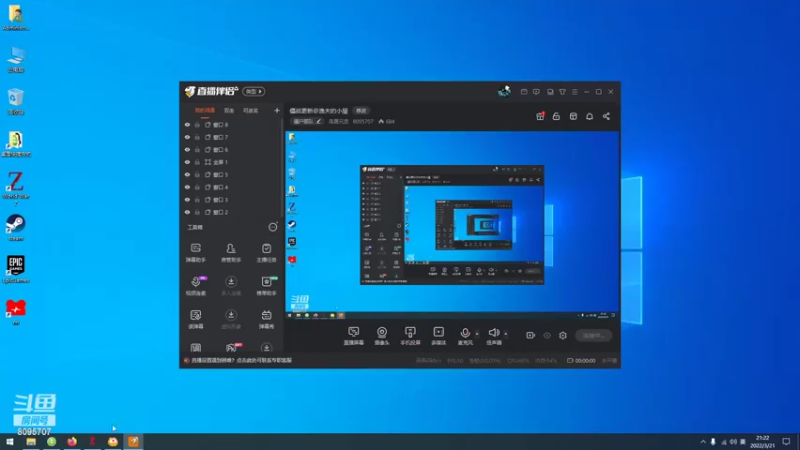Select the 窗口8 source row label

[220, 124]
